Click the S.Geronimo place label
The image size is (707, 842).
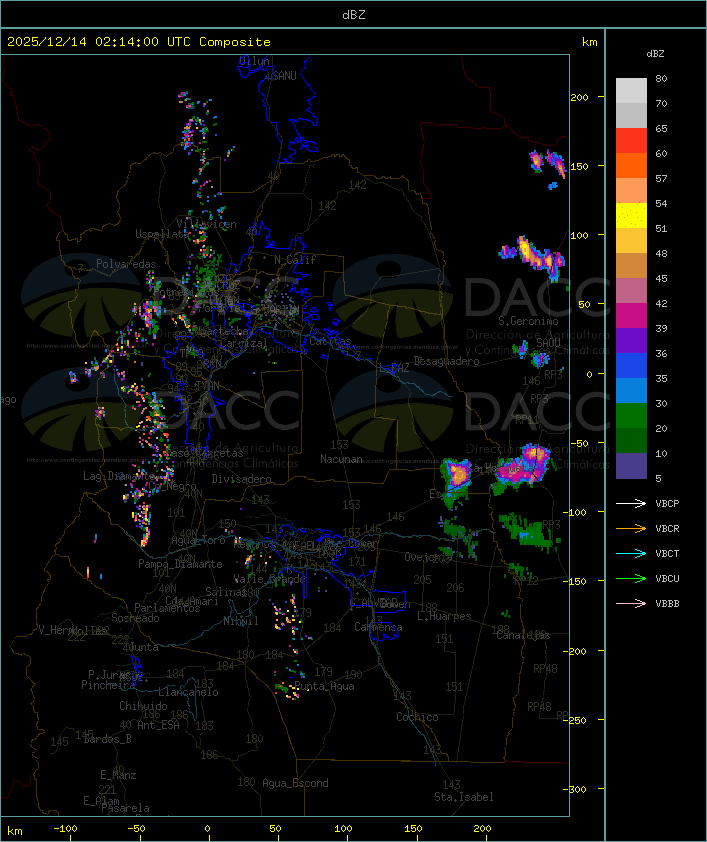coord(528,321)
